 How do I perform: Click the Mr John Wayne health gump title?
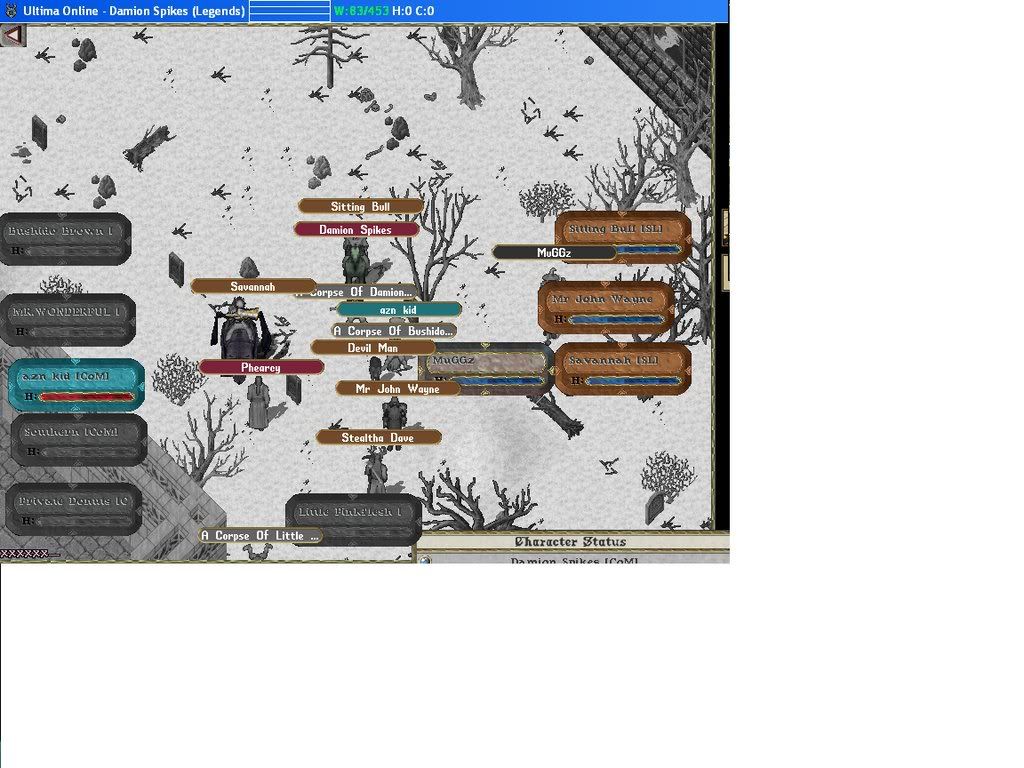coord(602,299)
